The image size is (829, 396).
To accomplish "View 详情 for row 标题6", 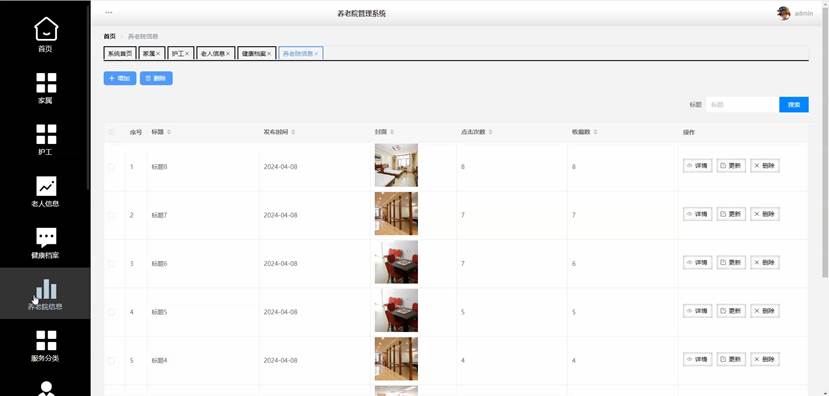I will click(697, 263).
